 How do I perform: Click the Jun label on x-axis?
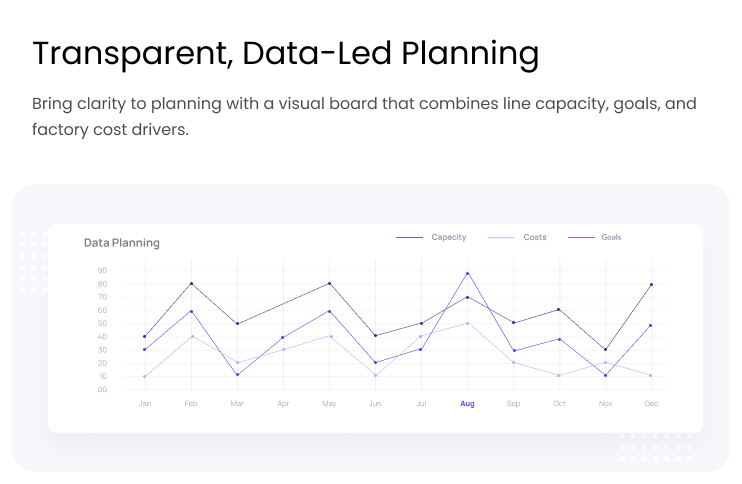click(x=375, y=404)
